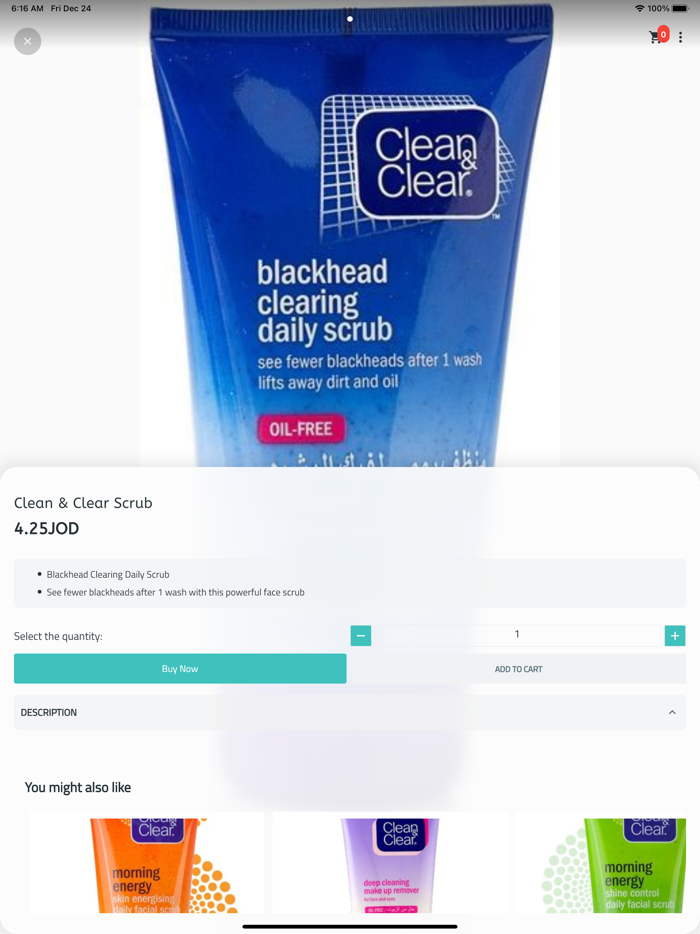Tap the image carousel page indicator dot

click(350, 19)
